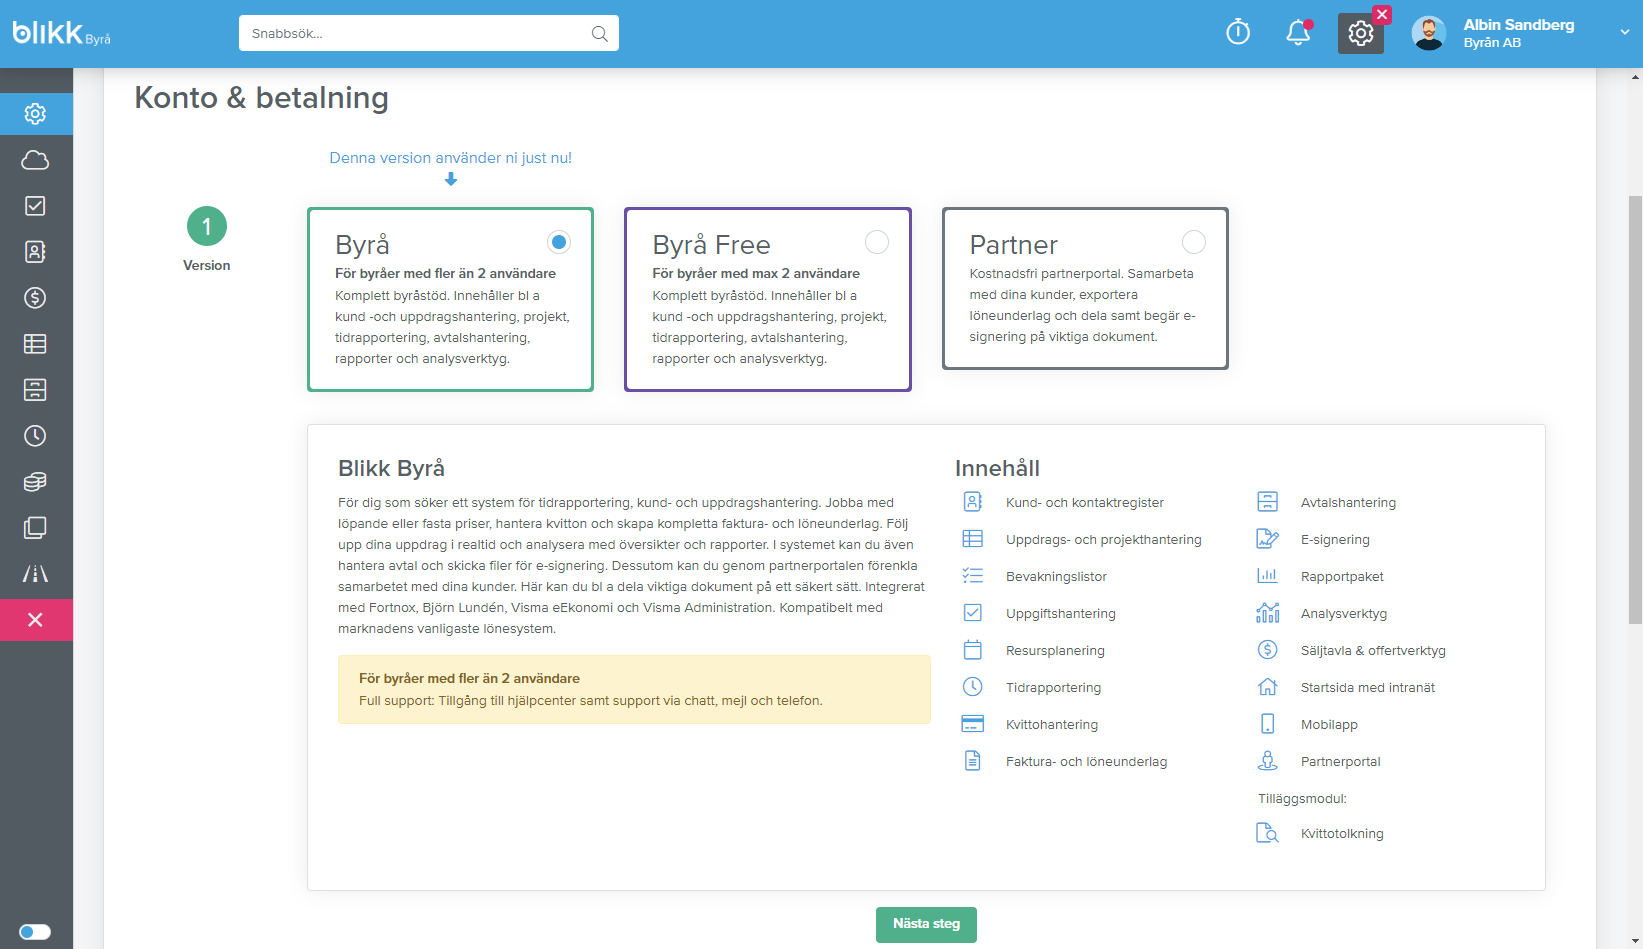The image size is (1643, 949).
Task: Click the Kvittotolkning label
Action: pos(1342,834)
